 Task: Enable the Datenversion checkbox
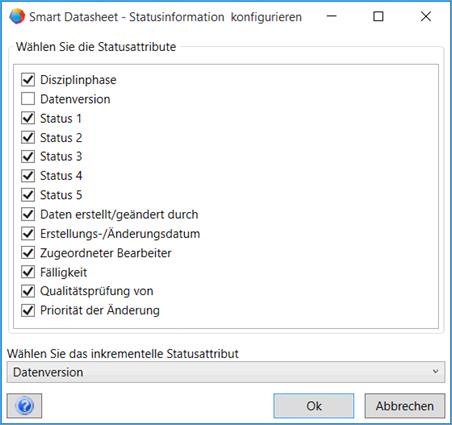coord(28,99)
